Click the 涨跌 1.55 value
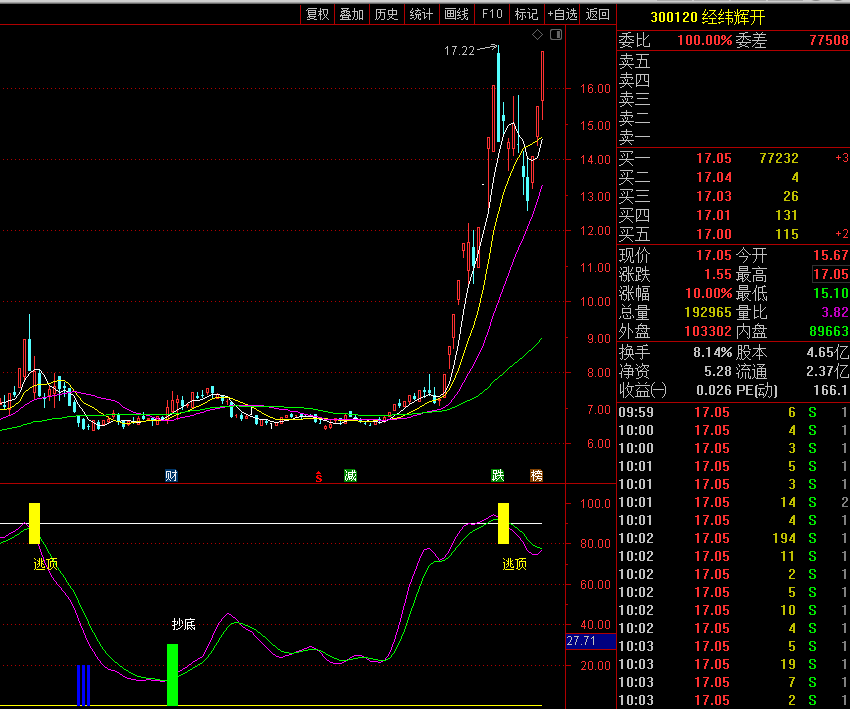 point(718,274)
